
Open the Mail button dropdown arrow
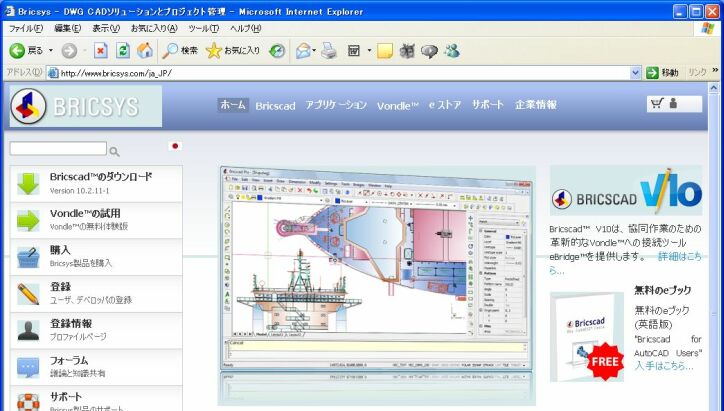[314, 50]
